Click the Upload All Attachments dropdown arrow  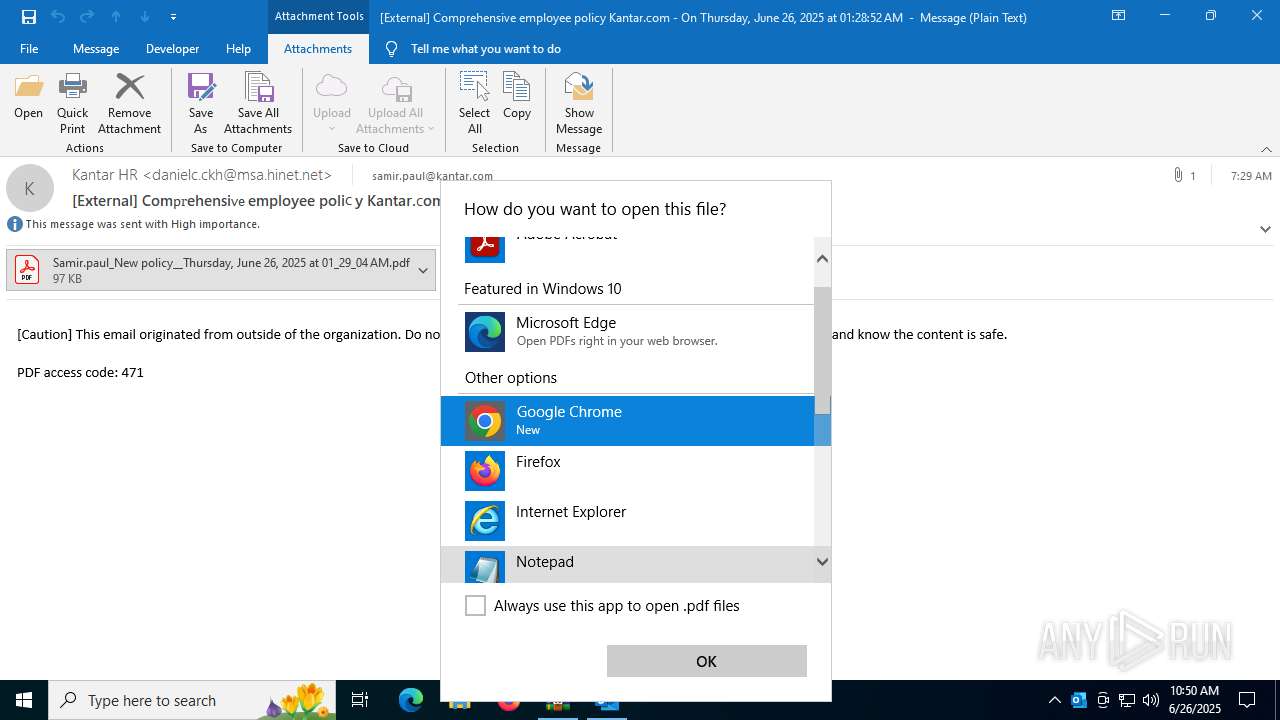pos(431,129)
